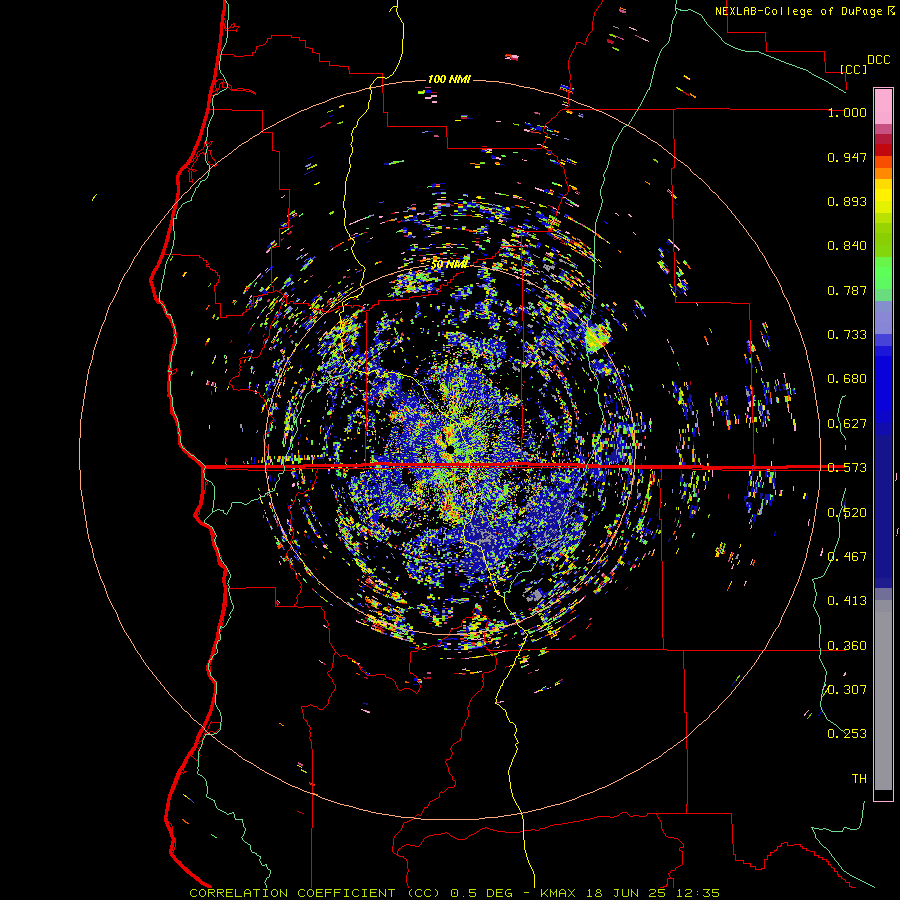This screenshot has width=900, height=900.
Task: Click the black radar site dot at center
Action: point(451,449)
